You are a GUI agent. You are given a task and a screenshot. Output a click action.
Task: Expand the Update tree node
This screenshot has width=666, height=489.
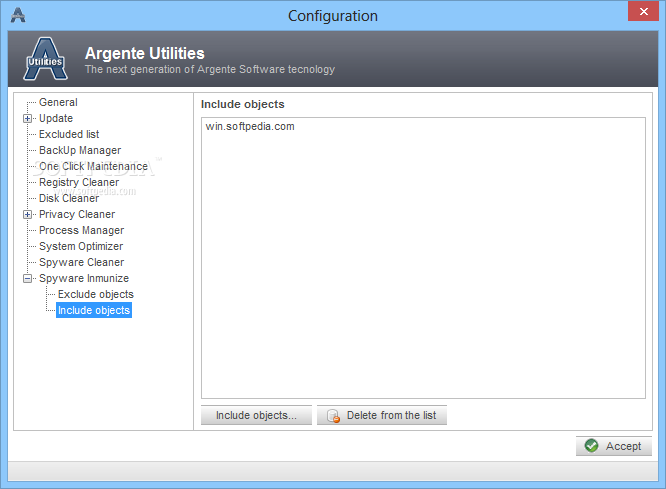[x=27, y=119]
